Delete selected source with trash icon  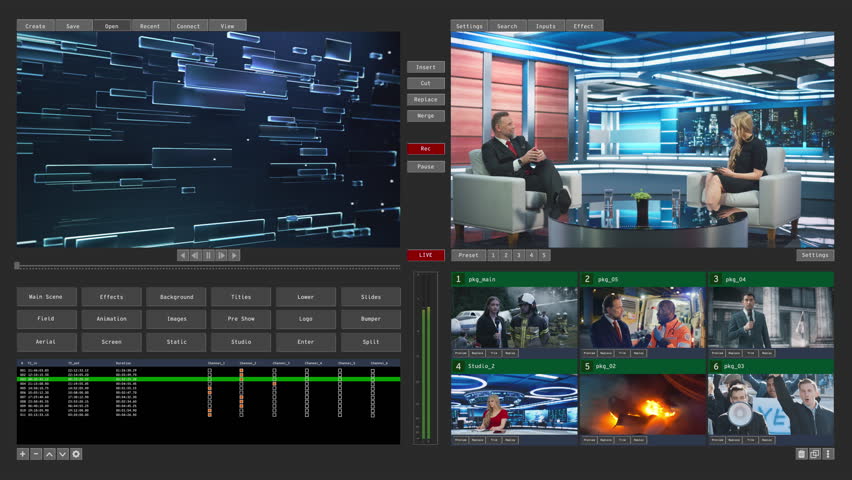pyautogui.click(x=801, y=454)
